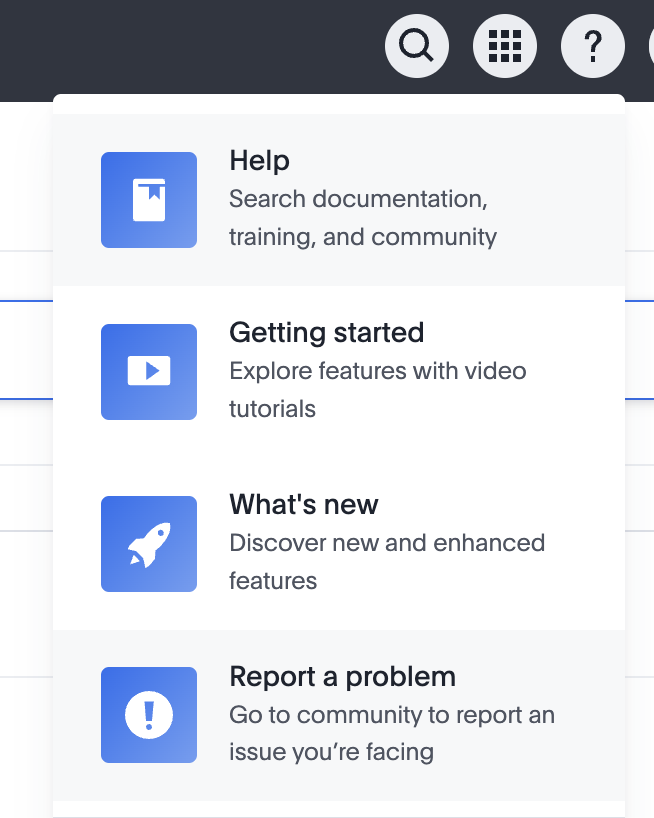Open the search magnifier button
This screenshot has height=818, width=654.
[x=417, y=46]
